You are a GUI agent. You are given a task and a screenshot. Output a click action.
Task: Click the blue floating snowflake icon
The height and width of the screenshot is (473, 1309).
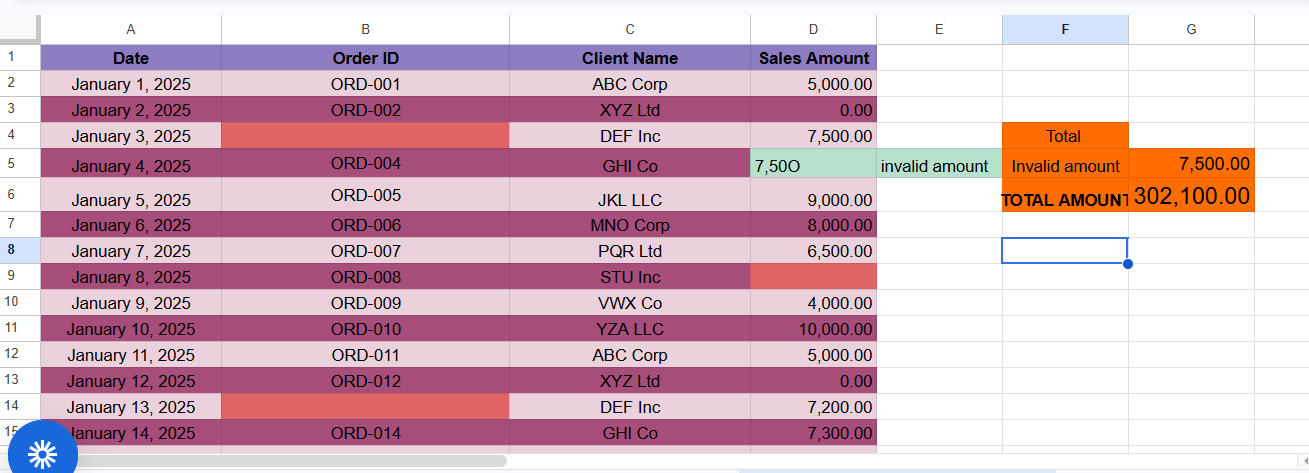43,453
